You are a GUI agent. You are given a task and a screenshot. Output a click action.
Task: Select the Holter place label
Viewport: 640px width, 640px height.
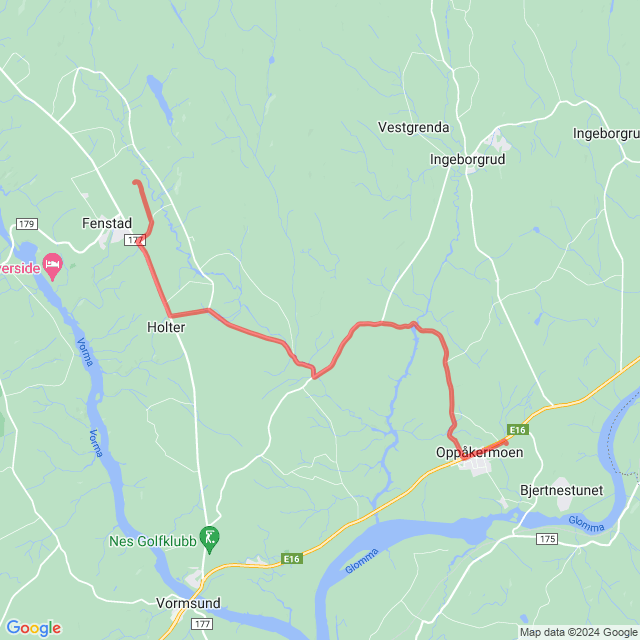(x=166, y=327)
